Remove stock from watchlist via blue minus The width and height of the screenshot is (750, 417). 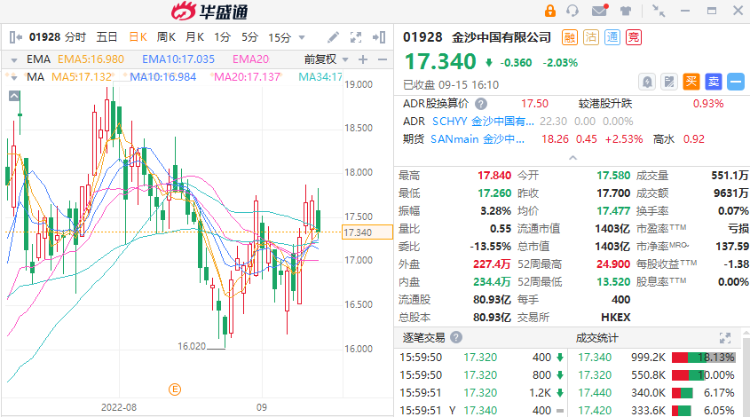[x=736, y=82]
